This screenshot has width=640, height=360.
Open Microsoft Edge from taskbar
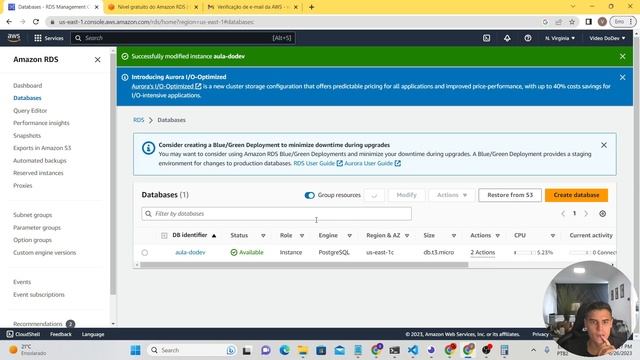pyautogui.click(x=284, y=350)
